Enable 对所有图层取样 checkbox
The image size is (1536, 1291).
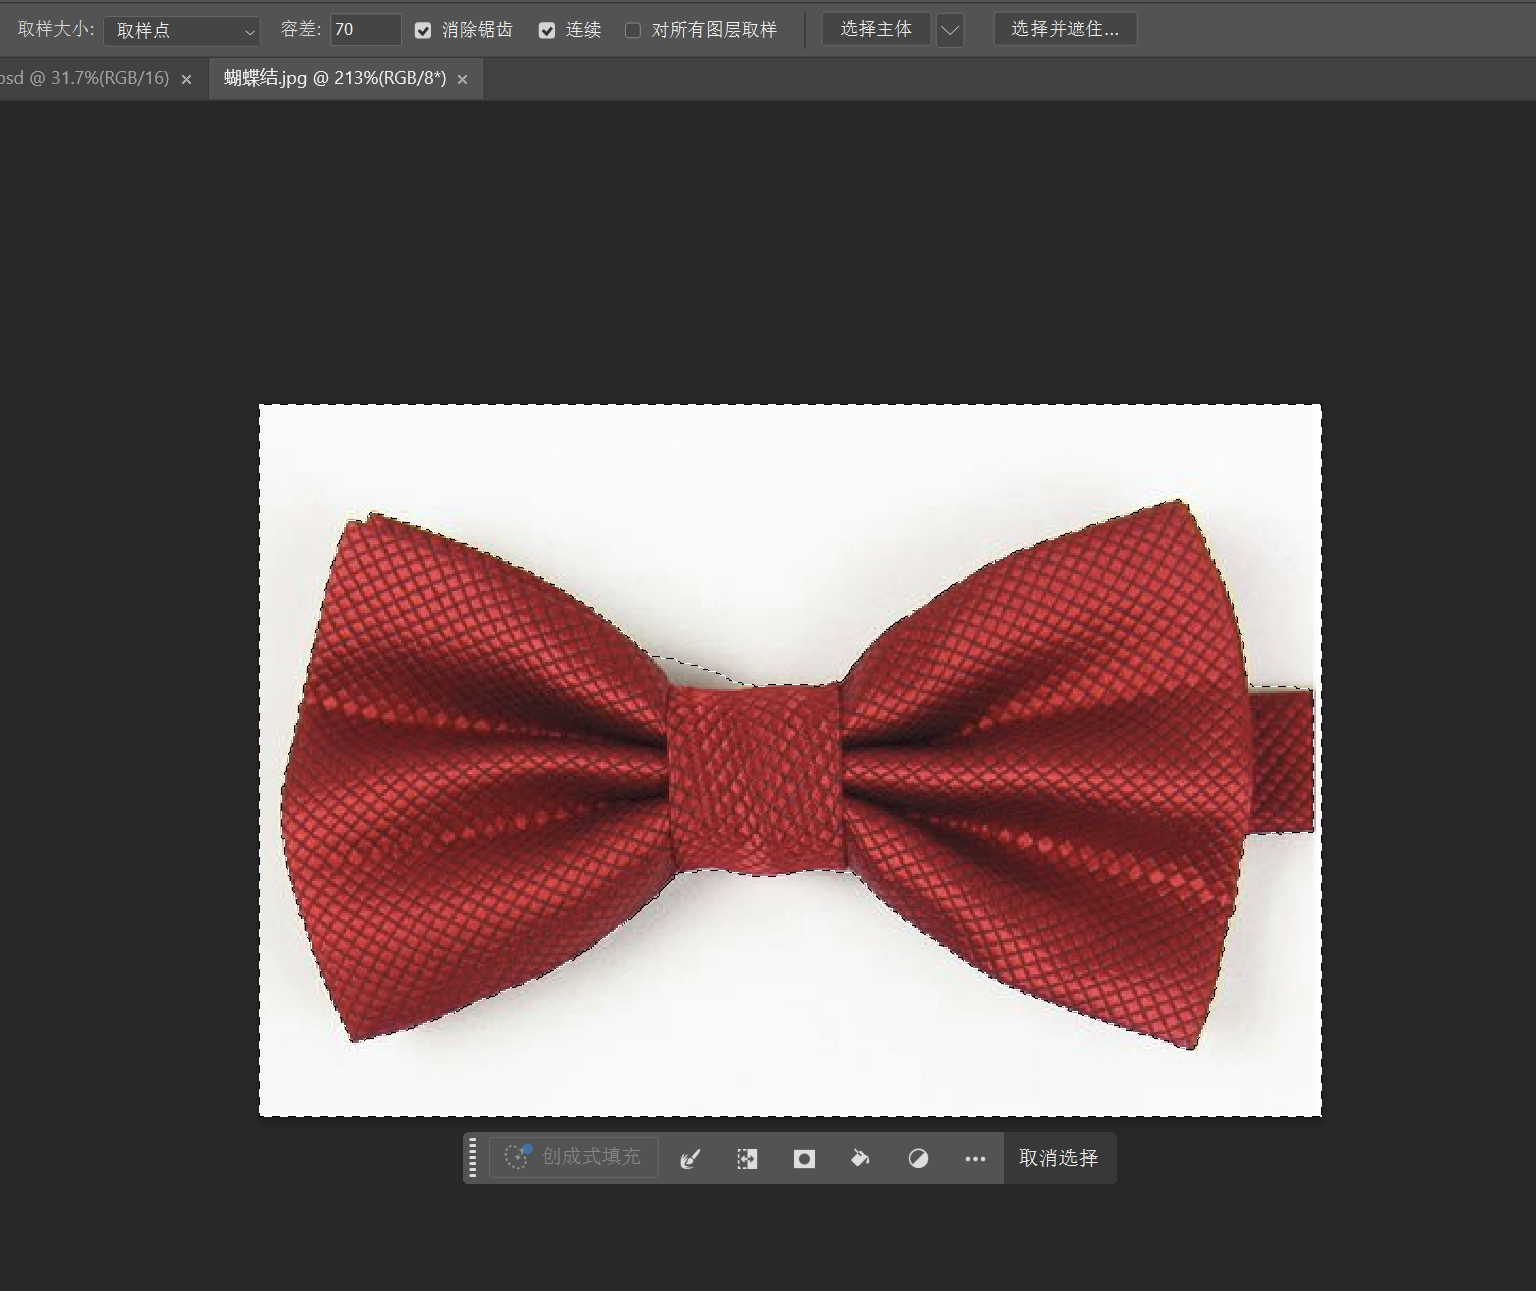pos(633,31)
